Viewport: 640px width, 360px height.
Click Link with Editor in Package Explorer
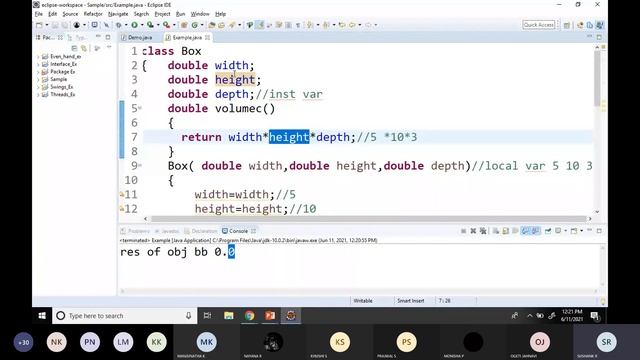coord(84,48)
